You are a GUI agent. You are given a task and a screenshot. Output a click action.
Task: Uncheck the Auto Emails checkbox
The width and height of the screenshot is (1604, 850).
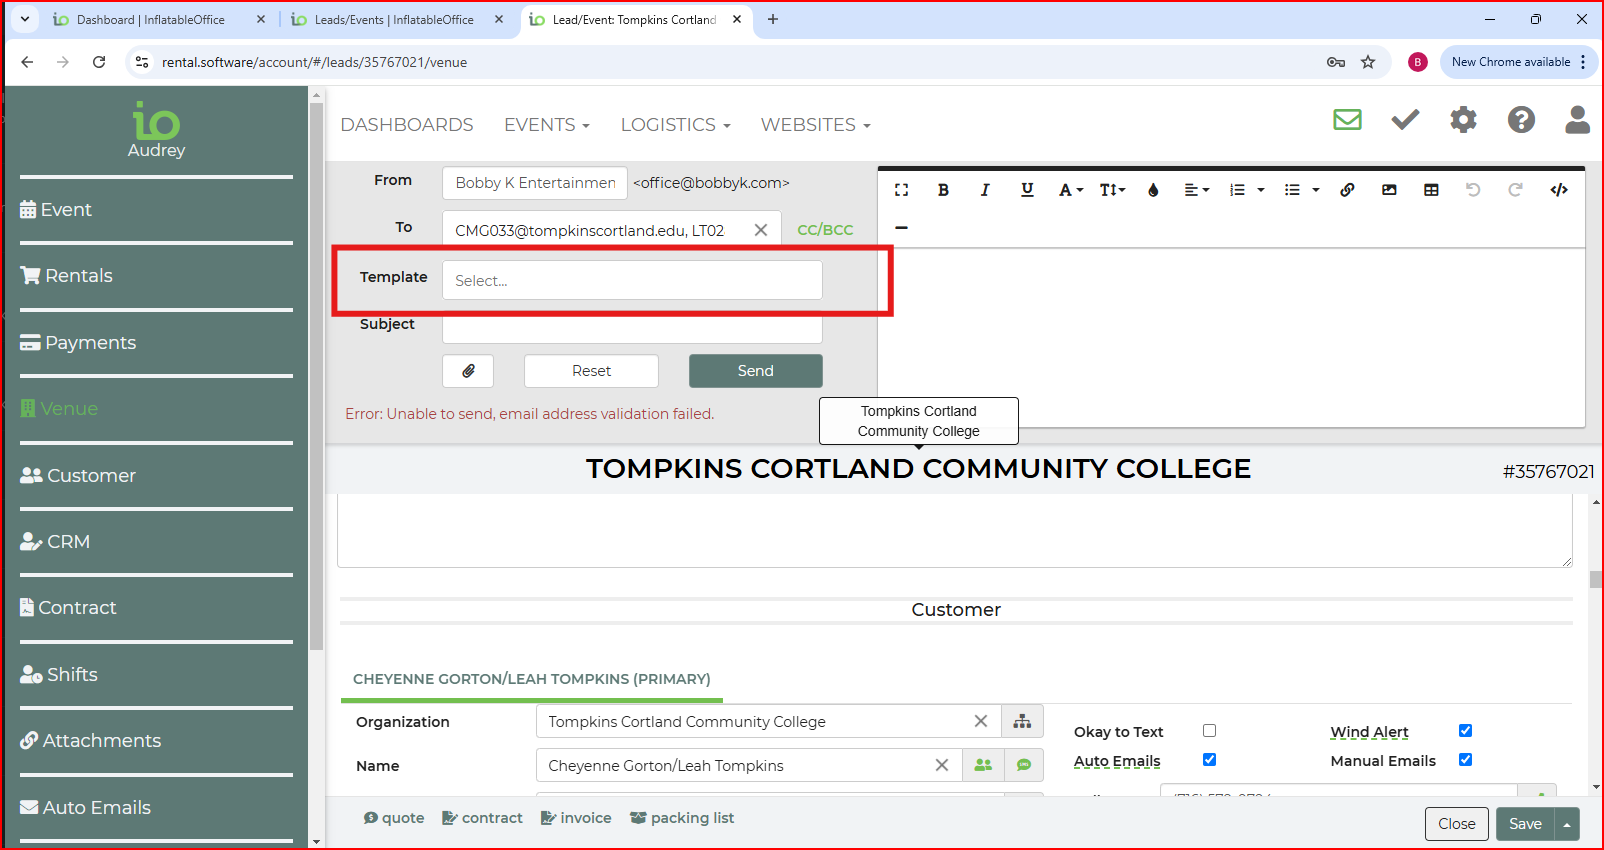[x=1209, y=760]
